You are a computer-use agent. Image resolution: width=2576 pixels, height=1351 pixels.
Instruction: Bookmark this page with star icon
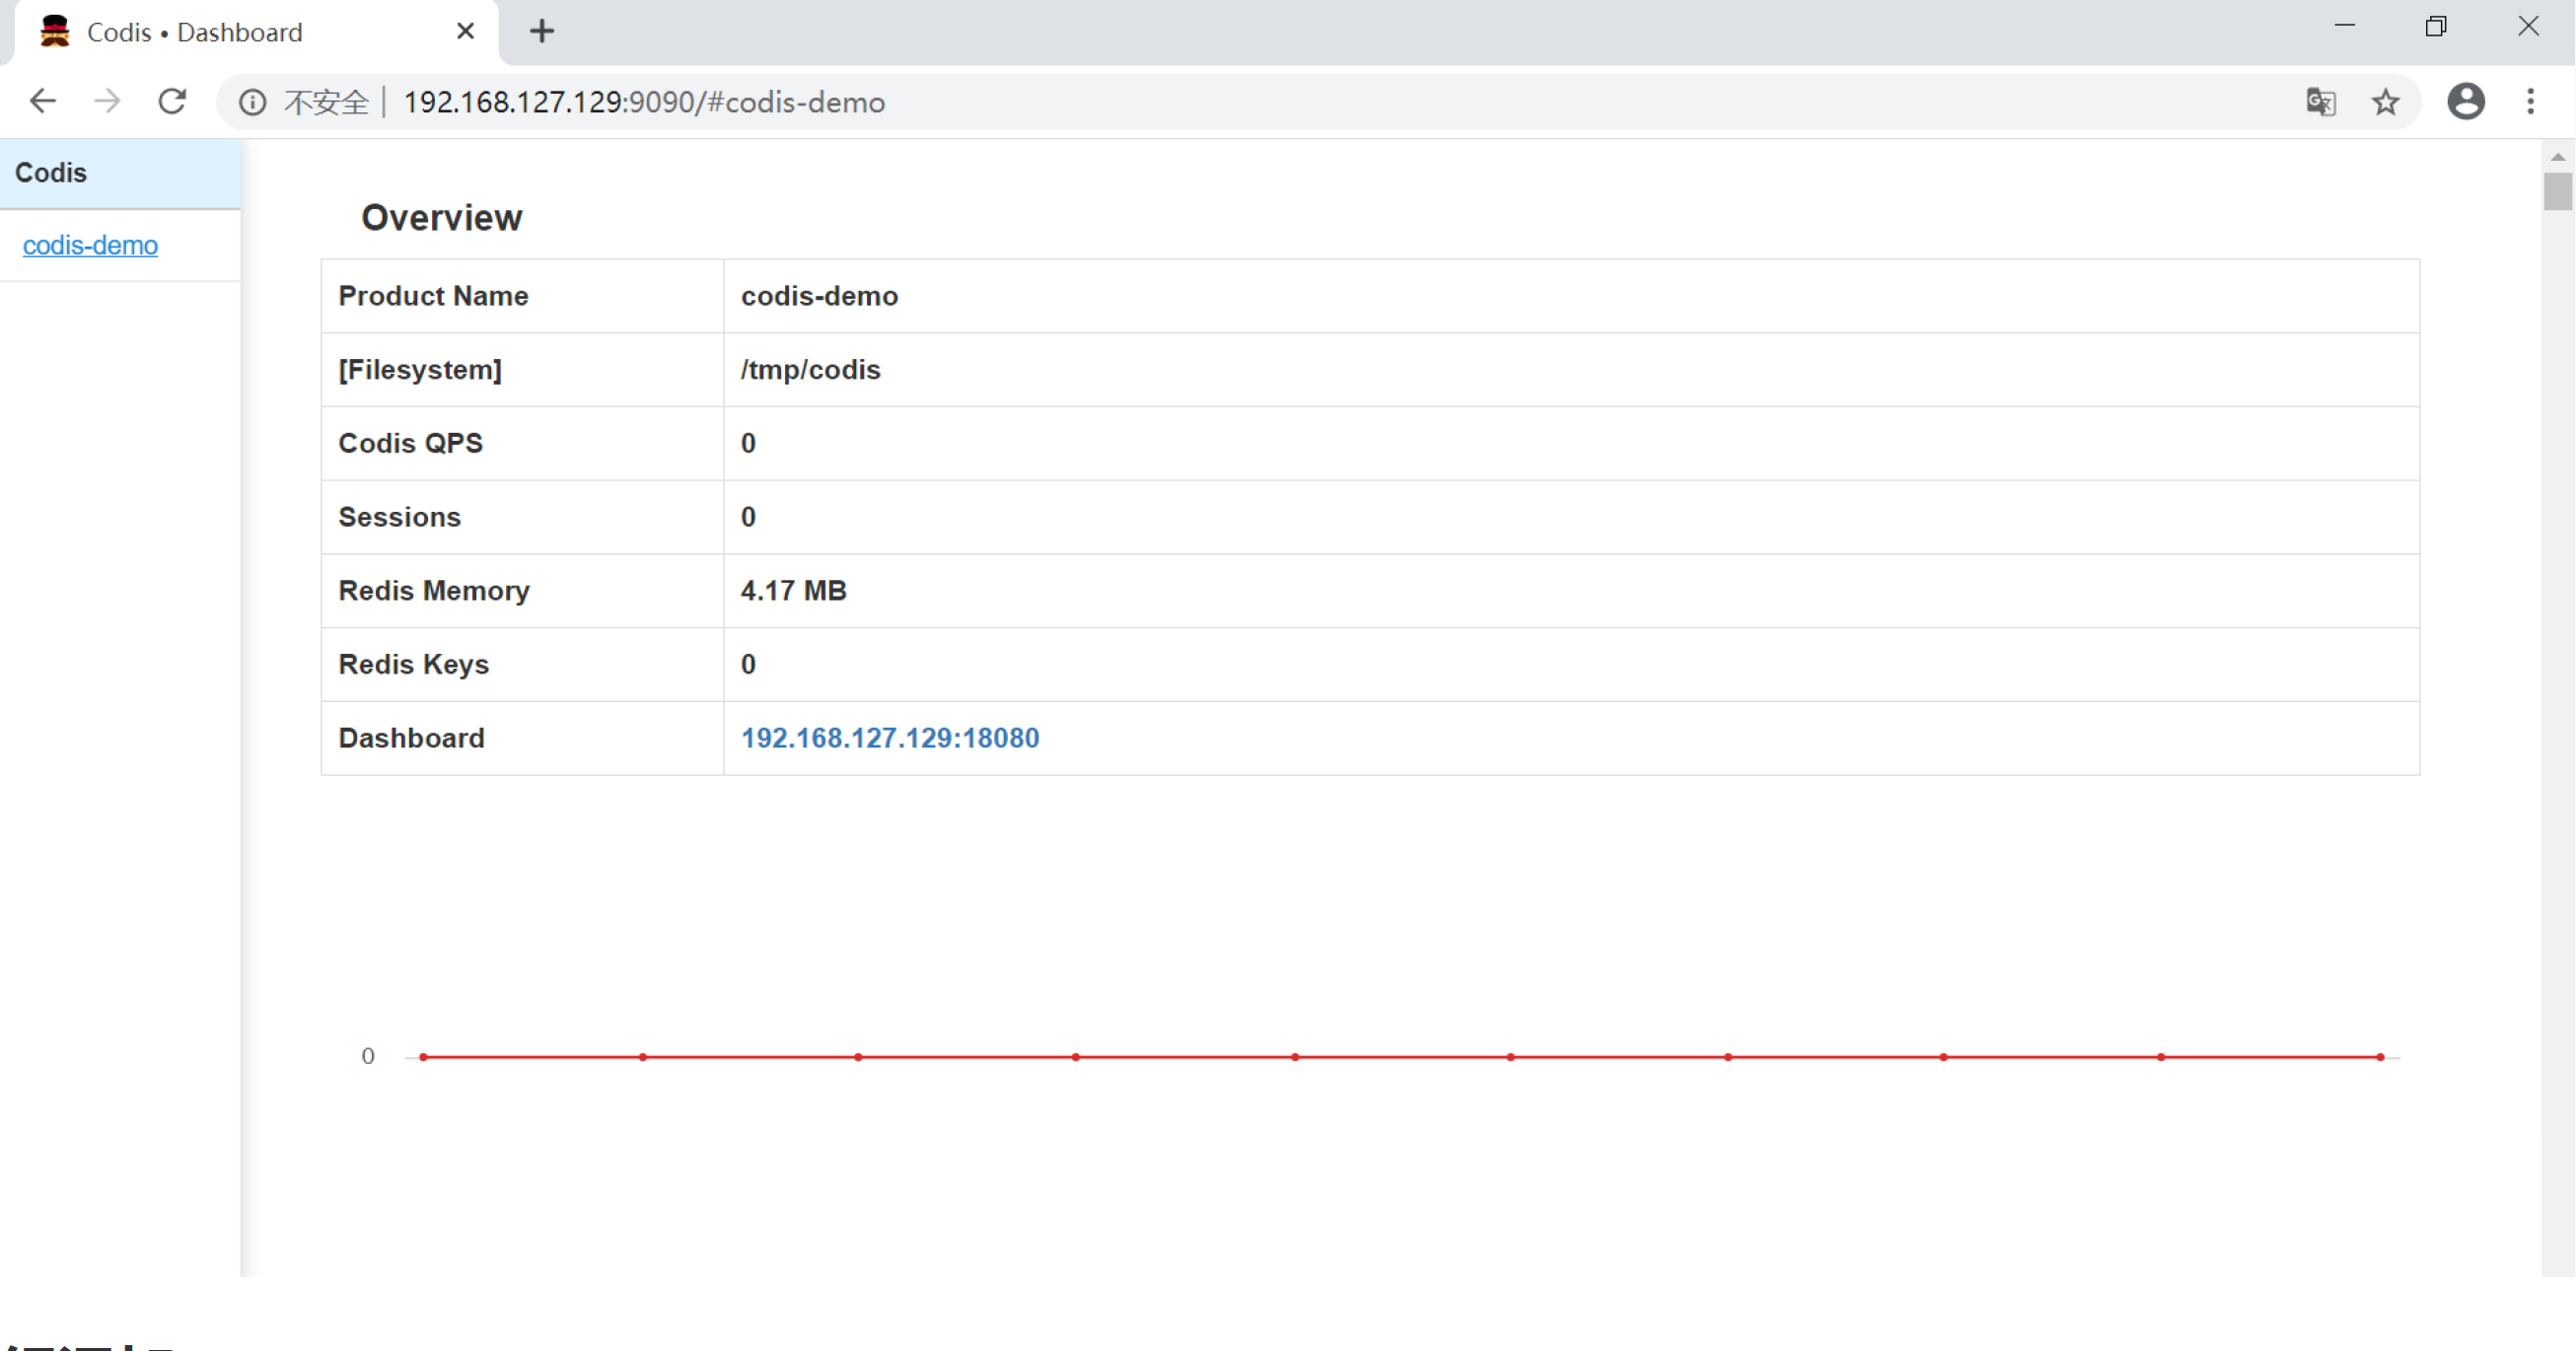[2386, 102]
